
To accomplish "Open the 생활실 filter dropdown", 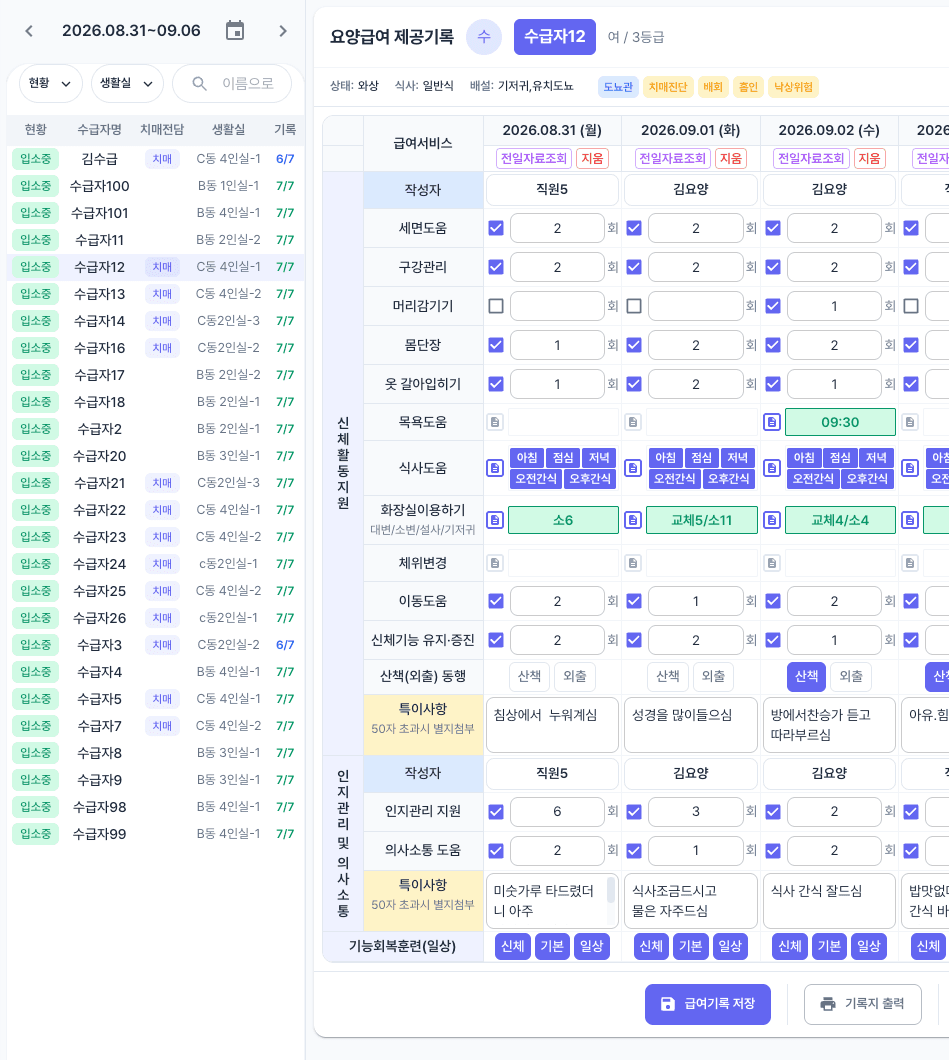I will 127,83.
